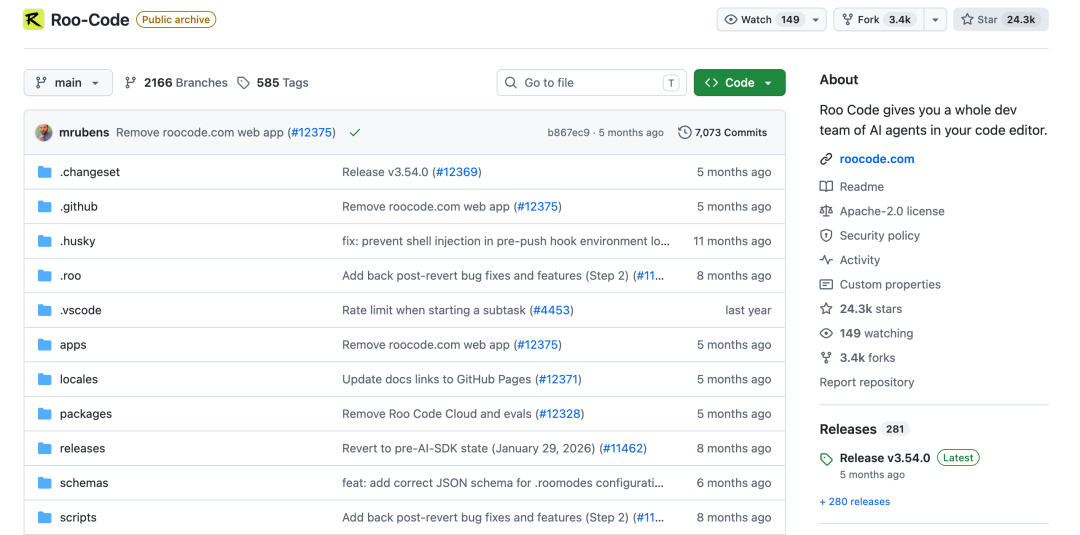
Task: Click 'fix: prevent shell injection' commit message
Action: click(506, 241)
